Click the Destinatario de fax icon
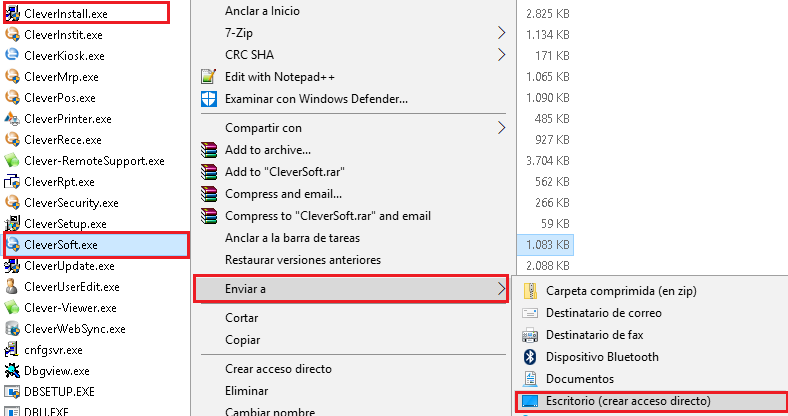This screenshot has height=416, width=788. 530,335
